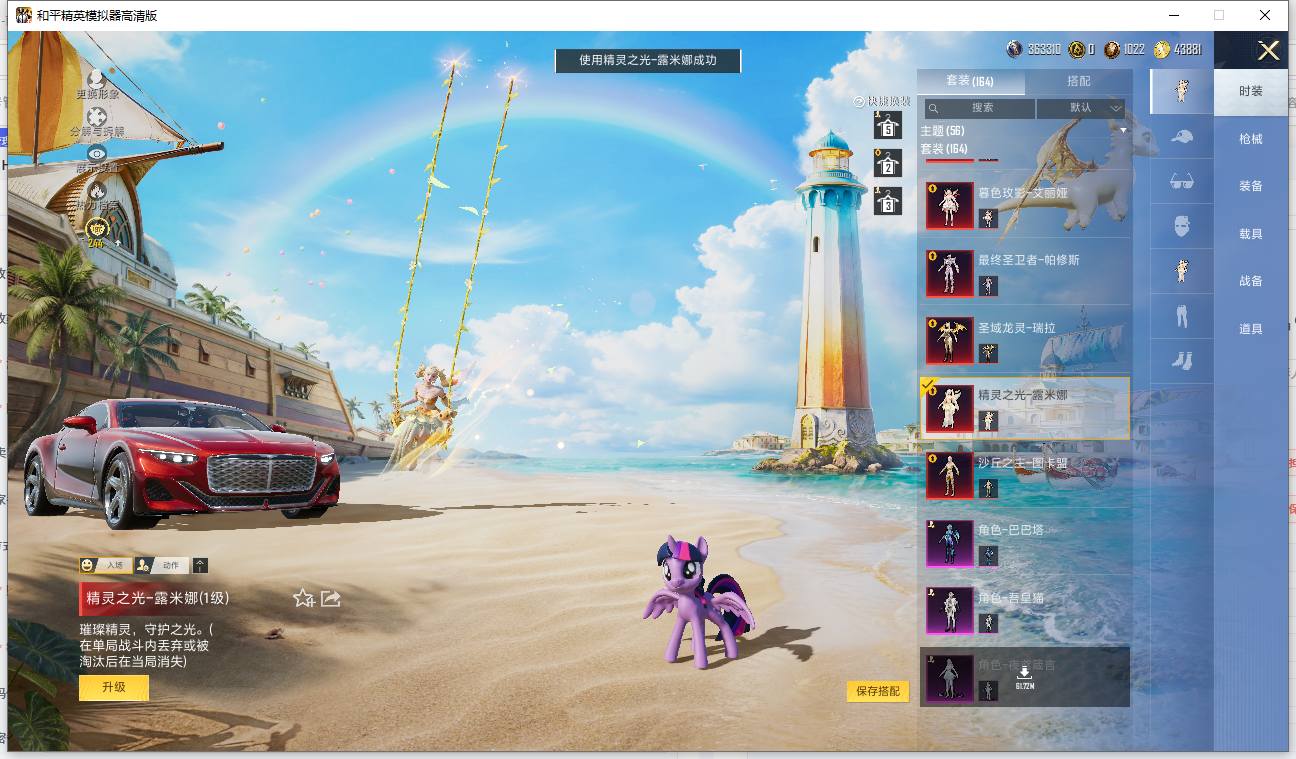Click small set icon under 沙丘之主-图卡蒙

[x=988, y=488]
